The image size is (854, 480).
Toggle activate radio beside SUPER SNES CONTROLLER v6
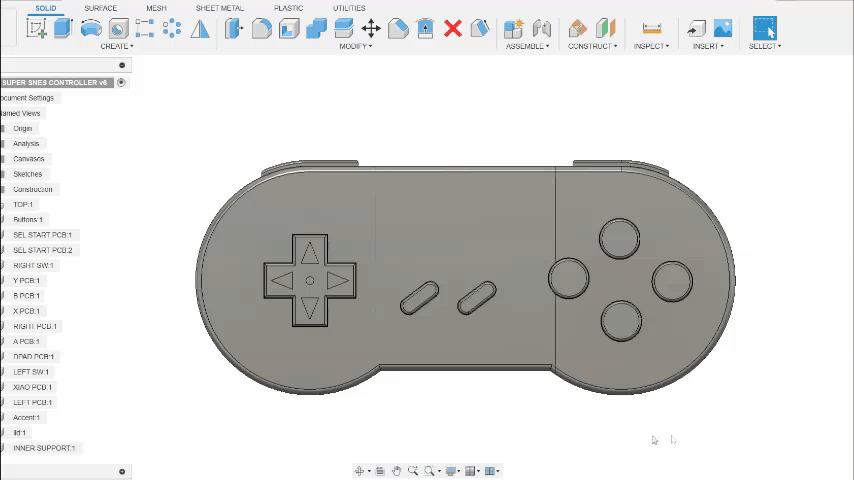[x=121, y=83]
